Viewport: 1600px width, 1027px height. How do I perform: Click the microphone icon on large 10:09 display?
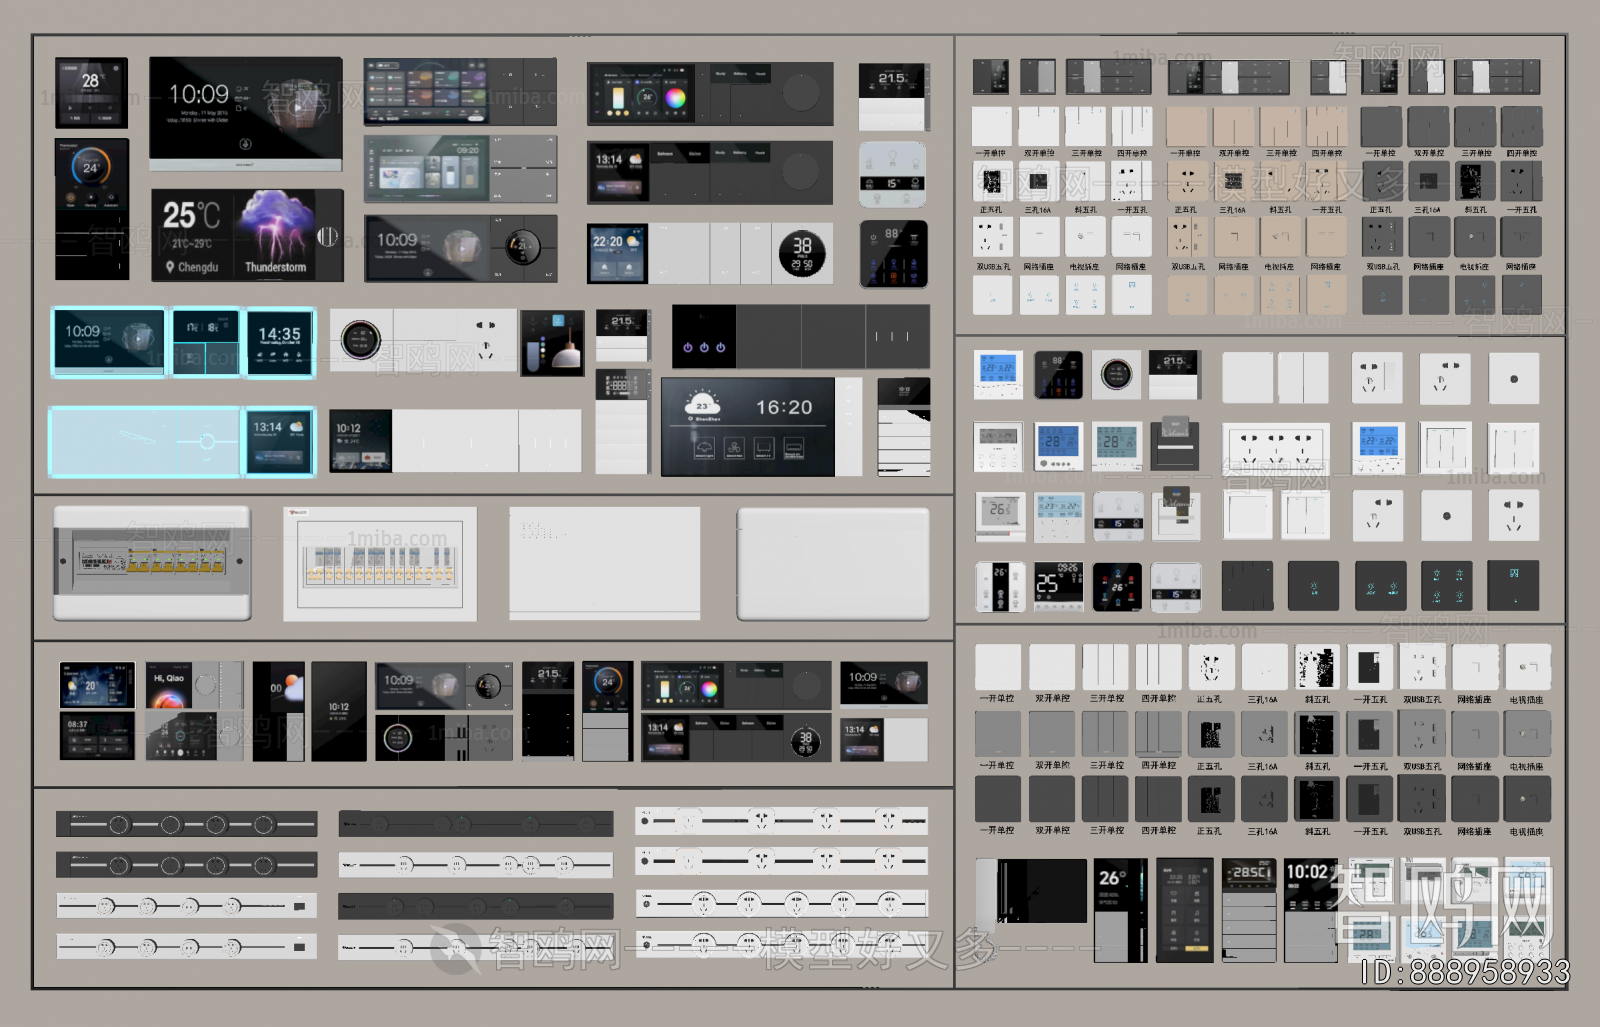coord(245,144)
